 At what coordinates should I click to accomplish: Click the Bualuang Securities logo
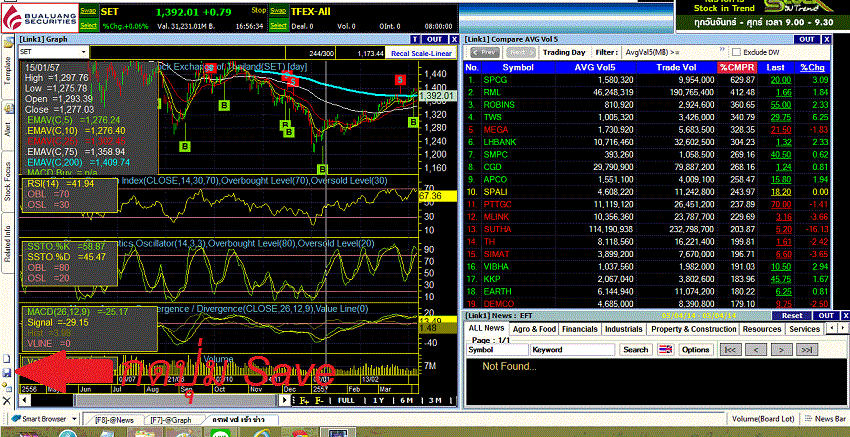39,17
